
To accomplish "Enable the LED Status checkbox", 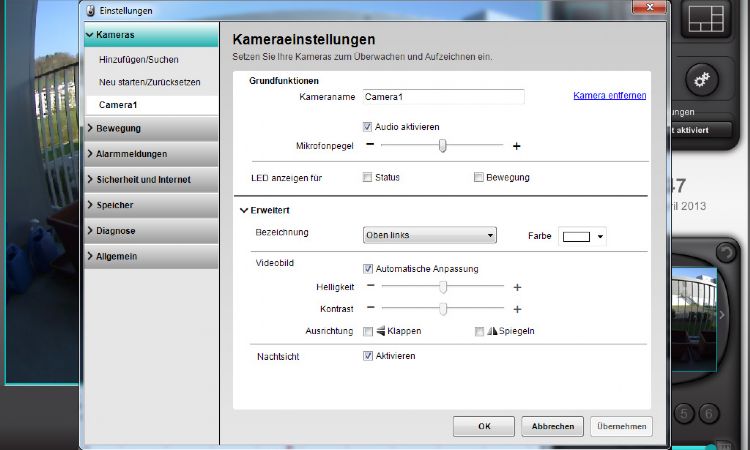I will point(368,178).
